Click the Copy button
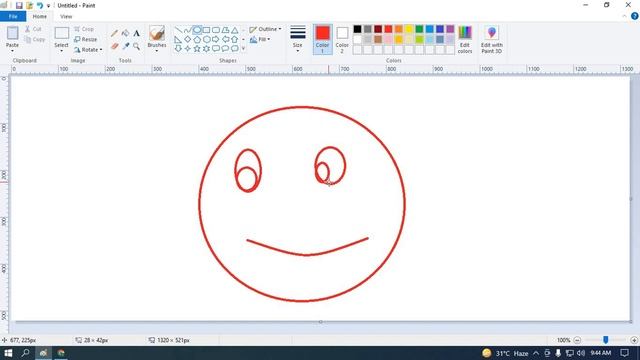The height and width of the screenshot is (360, 640). (x=34, y=40)
